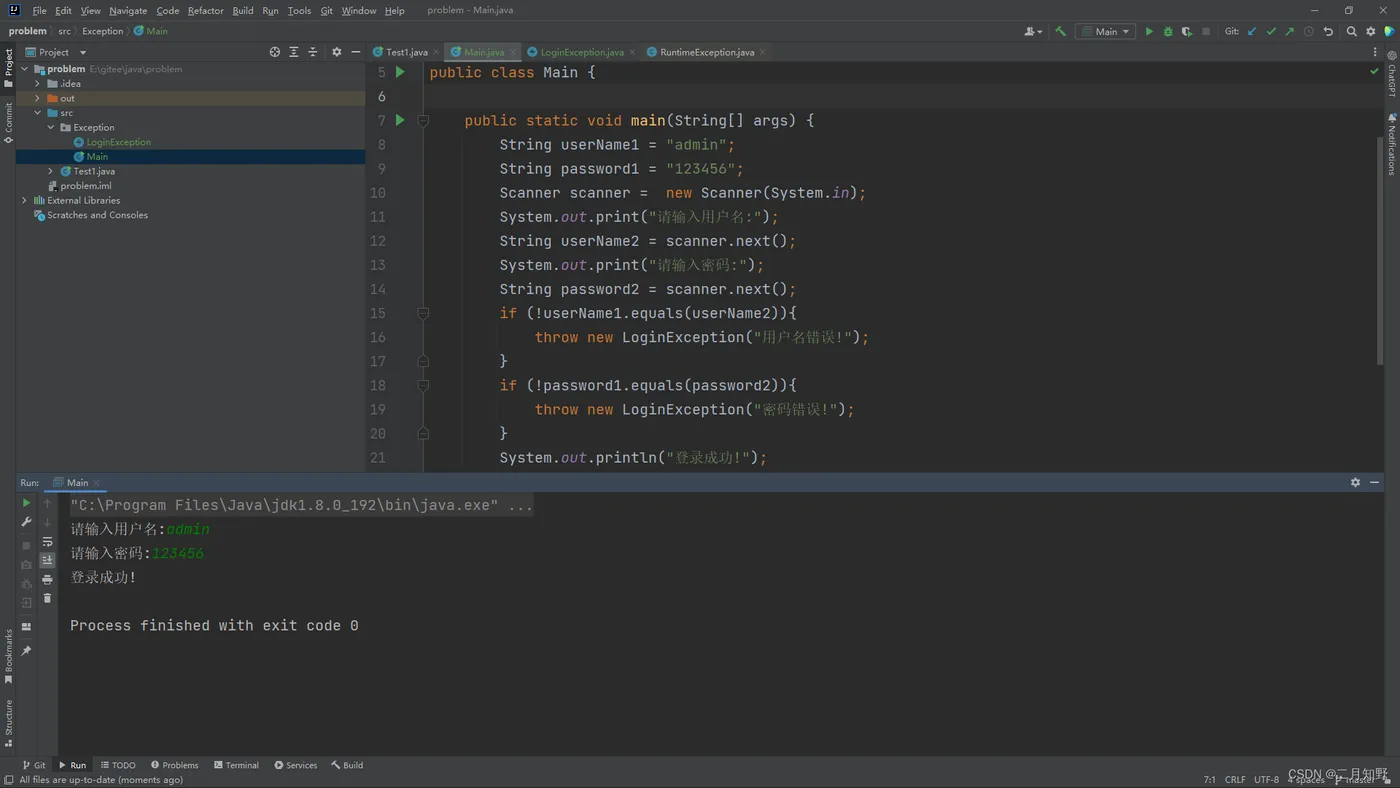Toggle the ChatGPT side tool window
This screenshot has height=788, width=1400.
coord(1391,73)
